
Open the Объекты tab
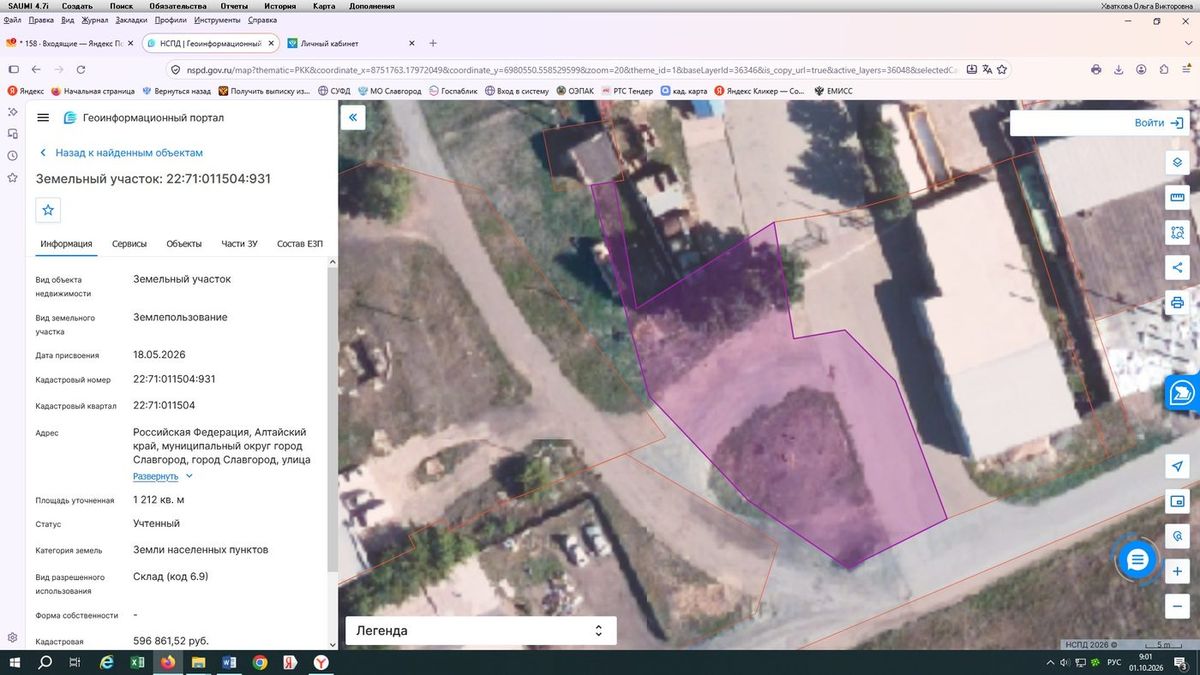(184, 244)
